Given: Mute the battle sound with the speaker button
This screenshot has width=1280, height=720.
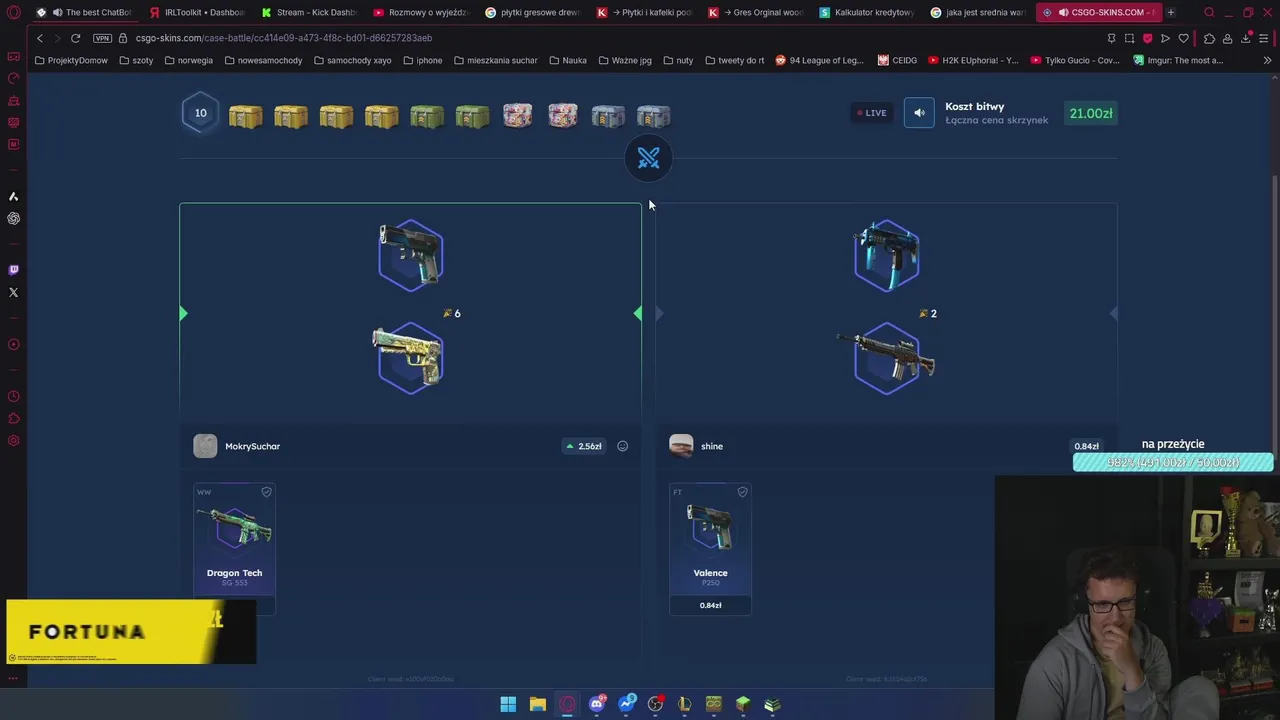Looking at the screenshot, I should click(919, 113).
